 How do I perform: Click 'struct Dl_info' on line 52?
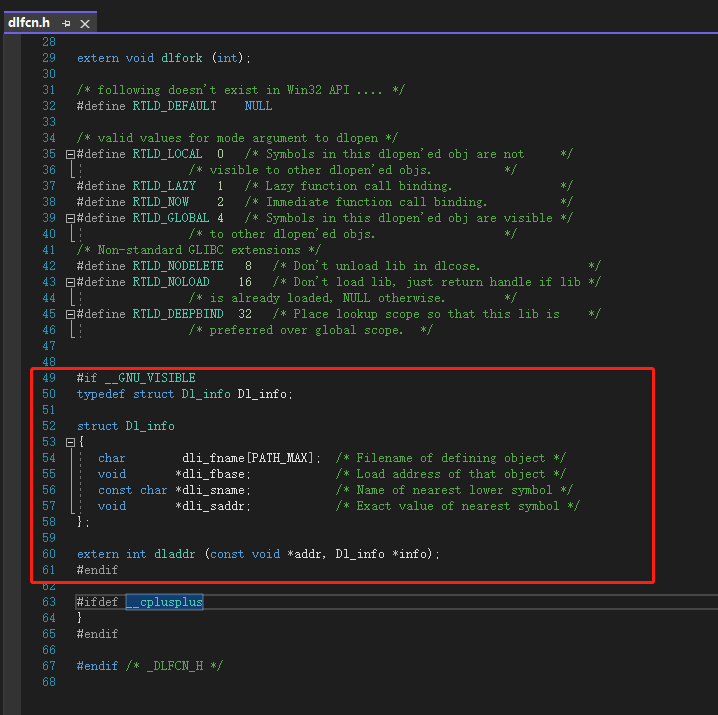(125, 426)
